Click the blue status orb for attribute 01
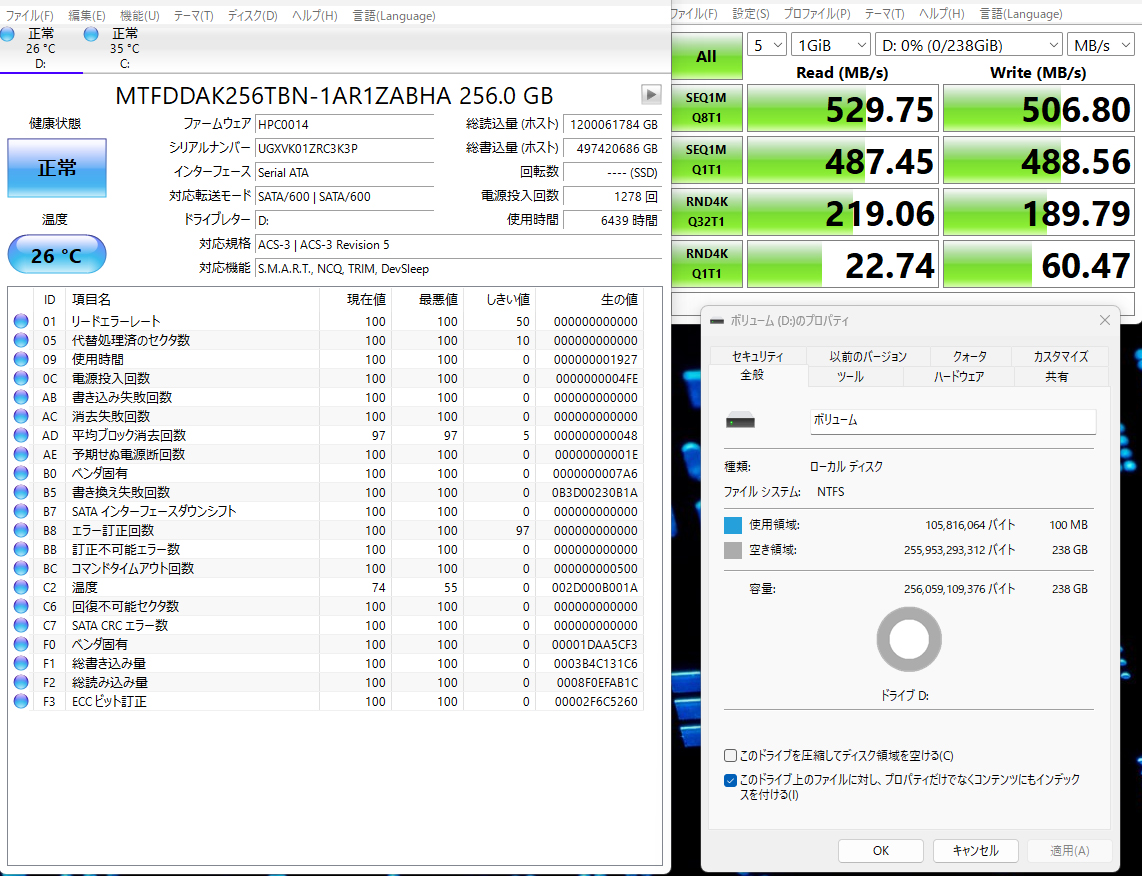 [x=21, y=322]
